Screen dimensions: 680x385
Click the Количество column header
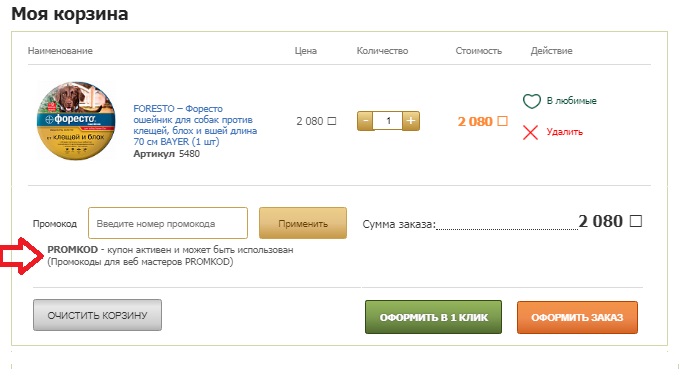point(382,51)
